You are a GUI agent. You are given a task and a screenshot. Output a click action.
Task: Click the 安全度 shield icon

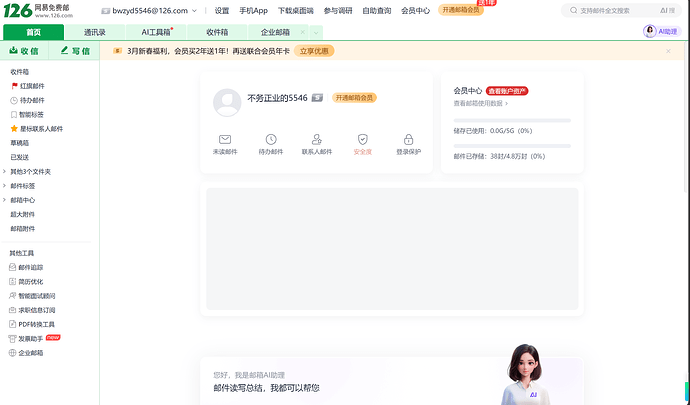(363, 140)
